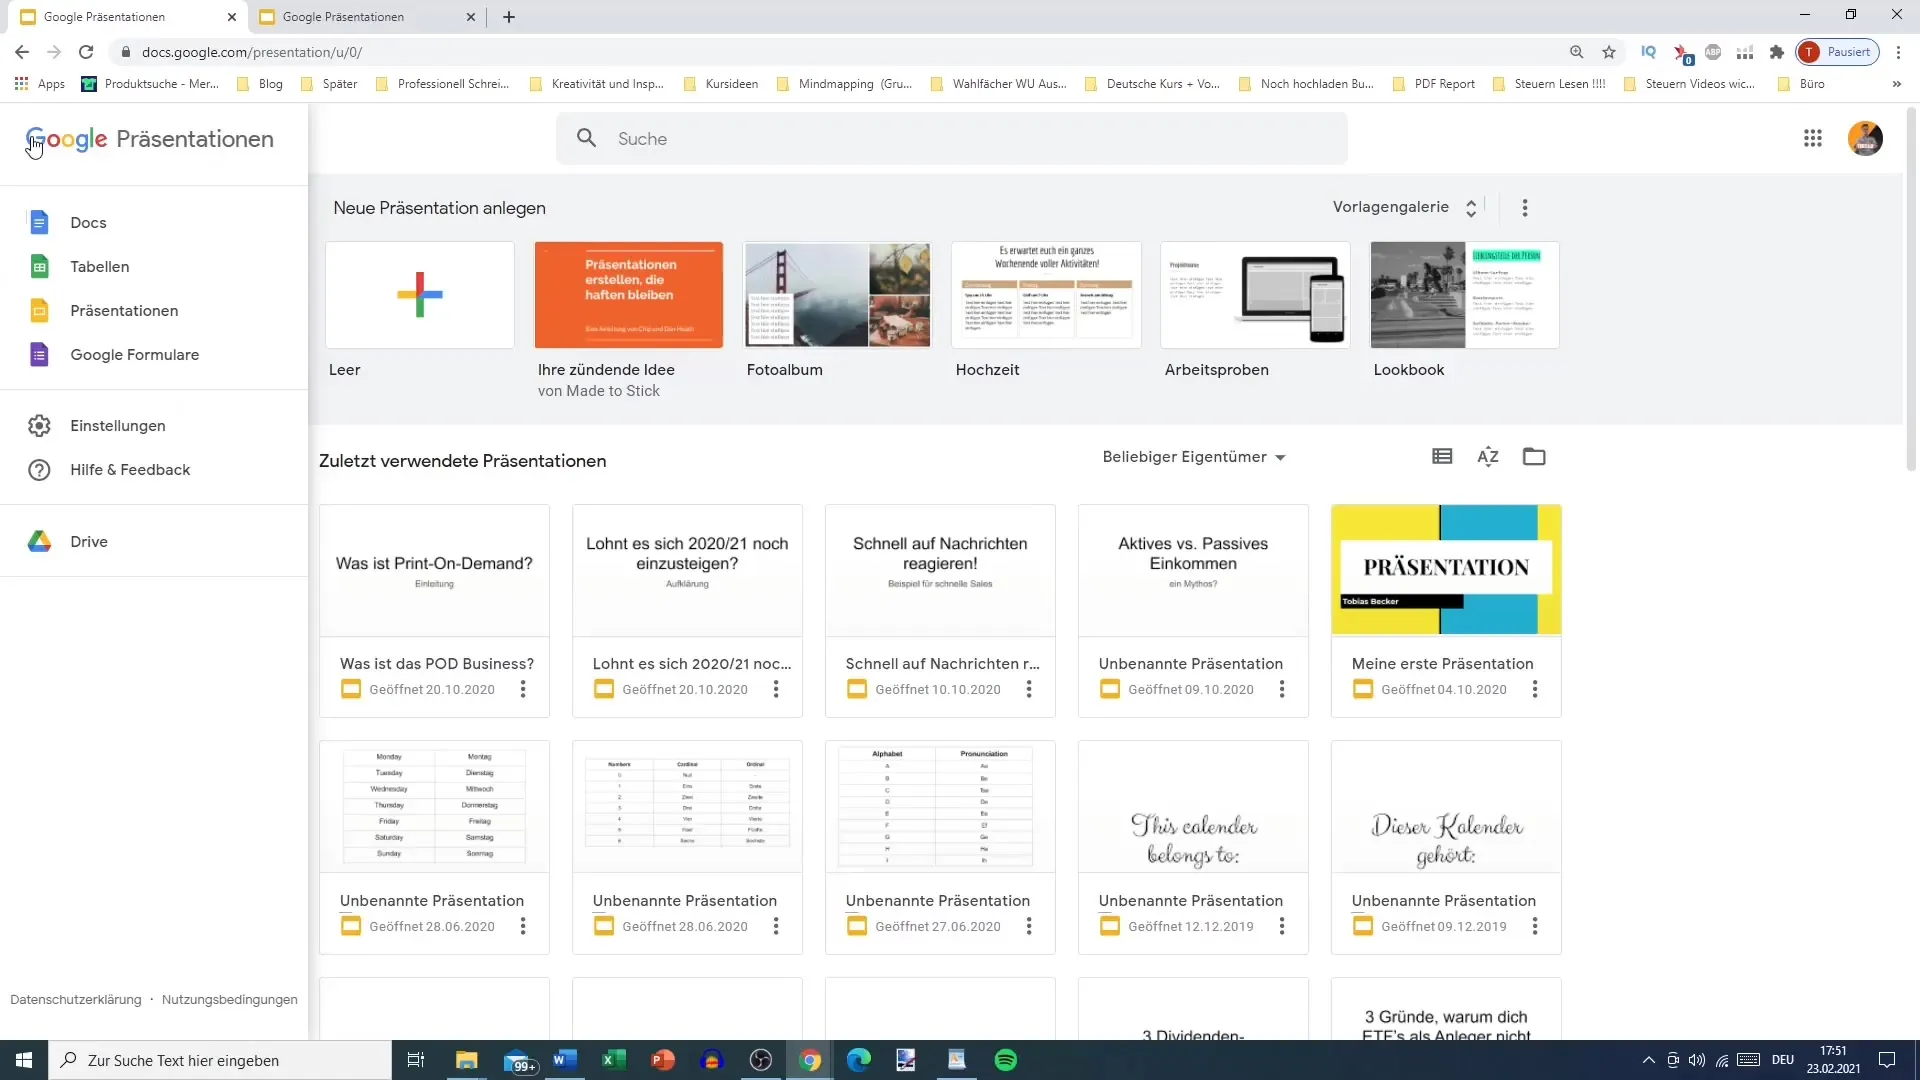Open PowerPoint from the taskbar
Screen dimensions: 1920x1080
tap(662, 1060)
